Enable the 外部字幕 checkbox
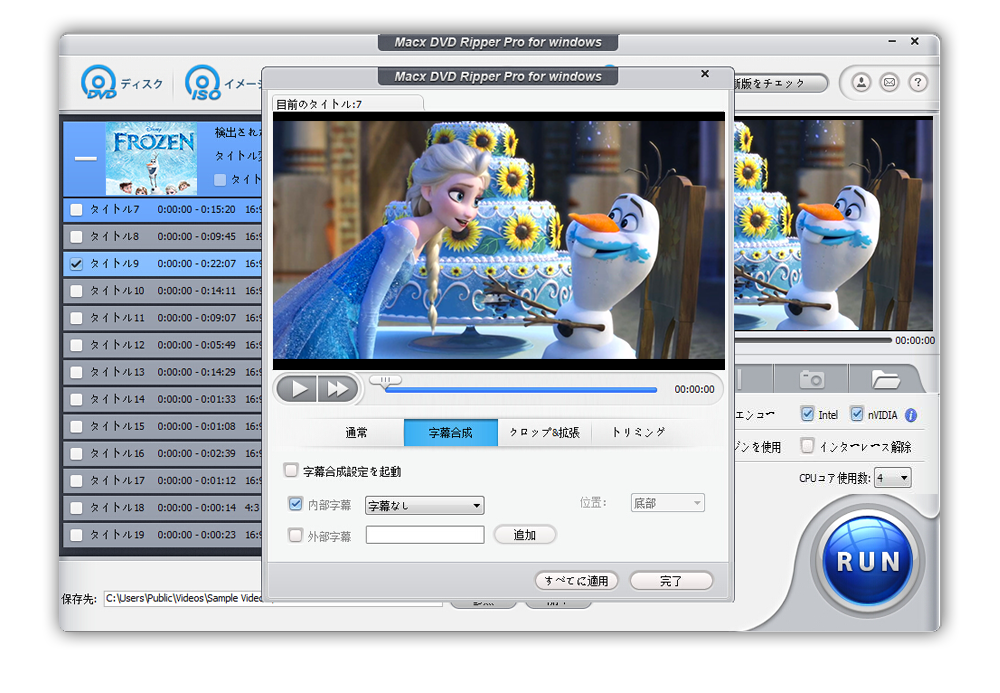Viewport: 1000px width, 693px height. pos(295,535)
